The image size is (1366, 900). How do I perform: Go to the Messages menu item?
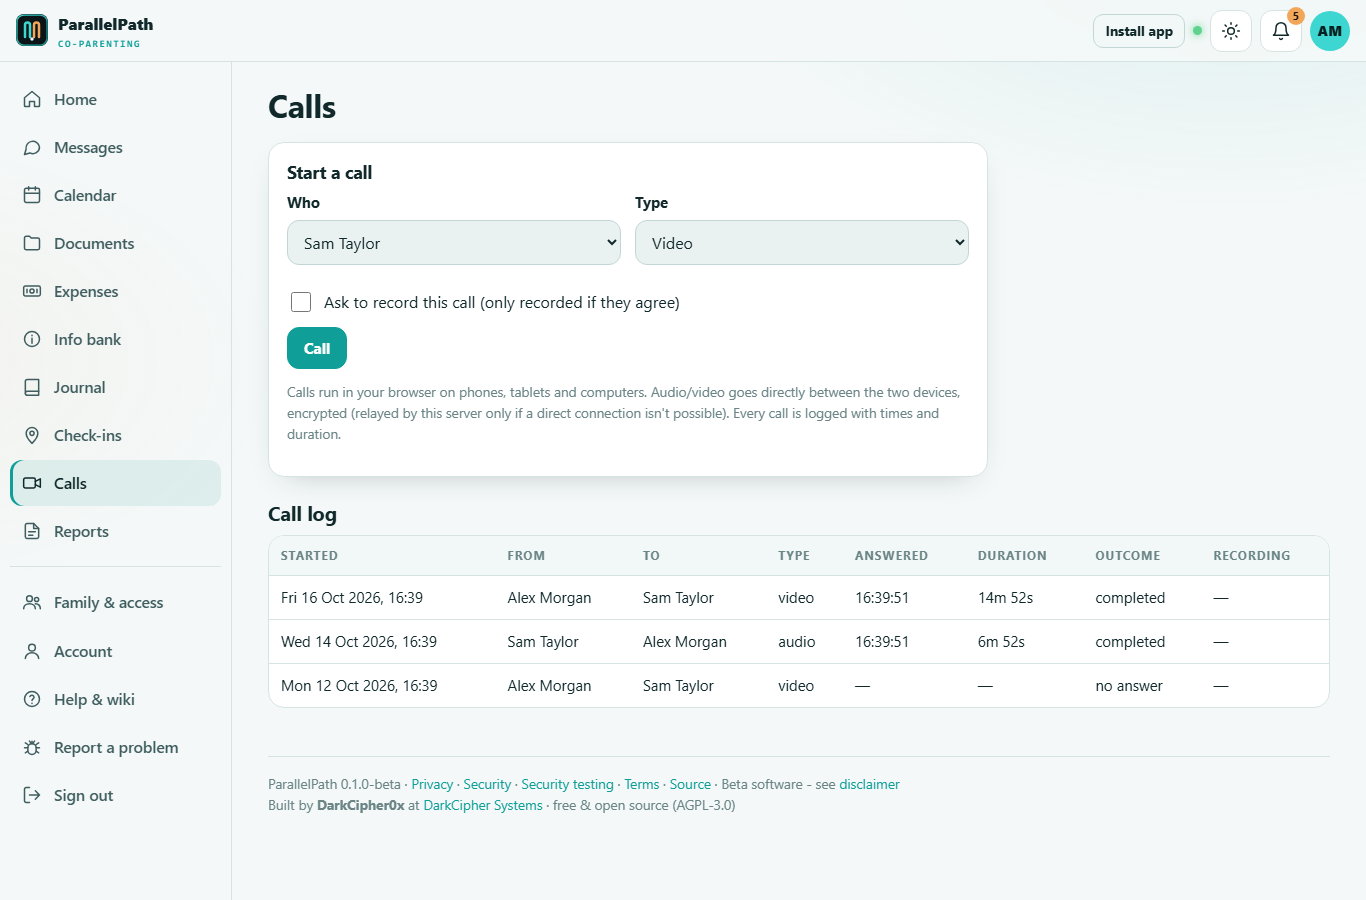click(x=115, y=147)
